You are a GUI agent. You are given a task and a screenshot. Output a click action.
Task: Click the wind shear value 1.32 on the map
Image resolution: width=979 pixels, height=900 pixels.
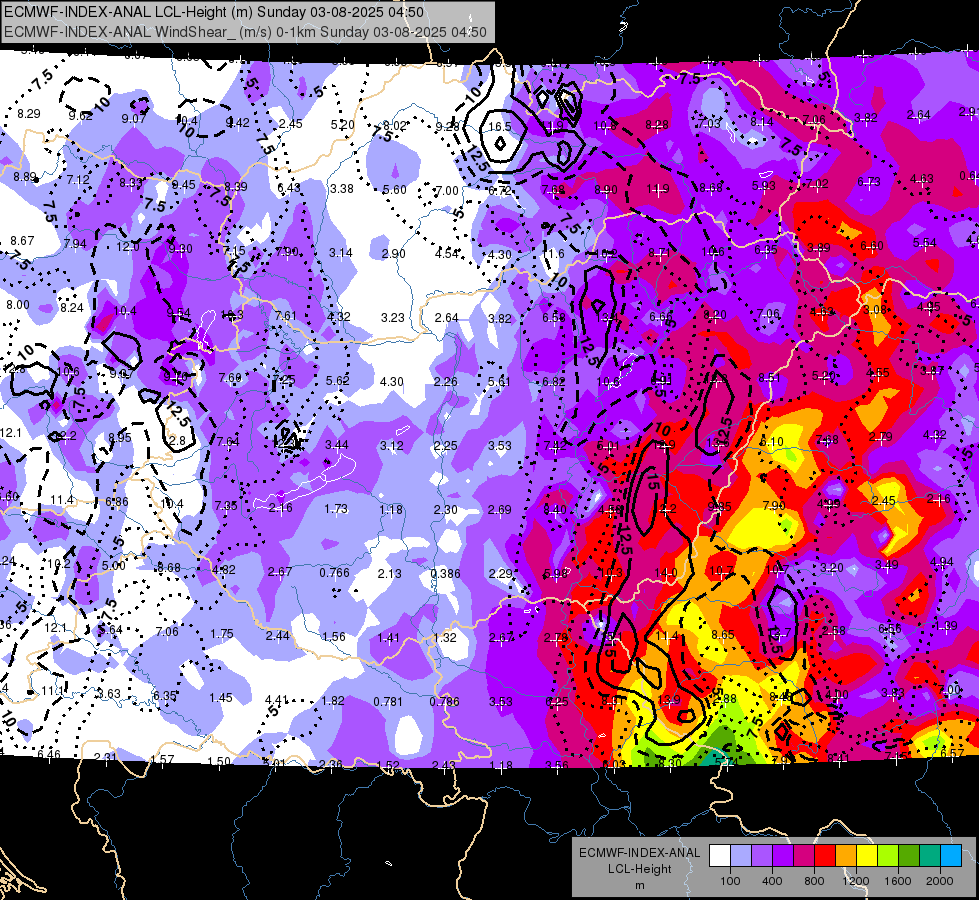(x=445, y=638)
